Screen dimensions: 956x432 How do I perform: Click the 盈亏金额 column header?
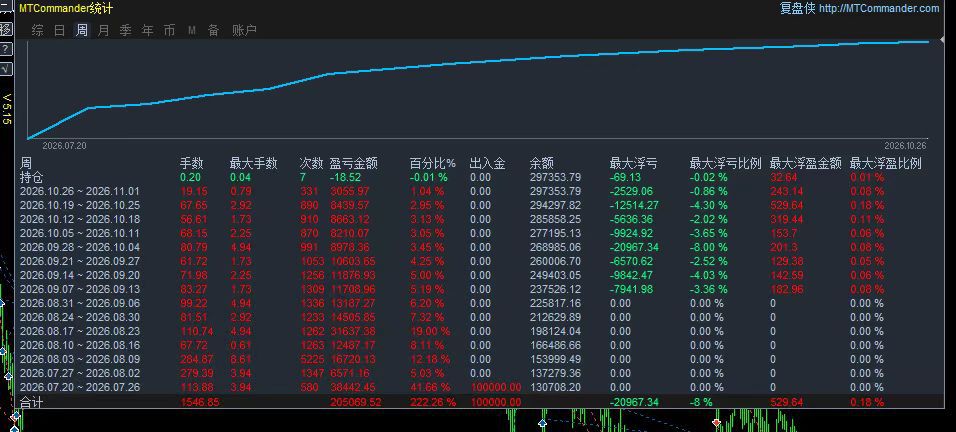[354, 163]
